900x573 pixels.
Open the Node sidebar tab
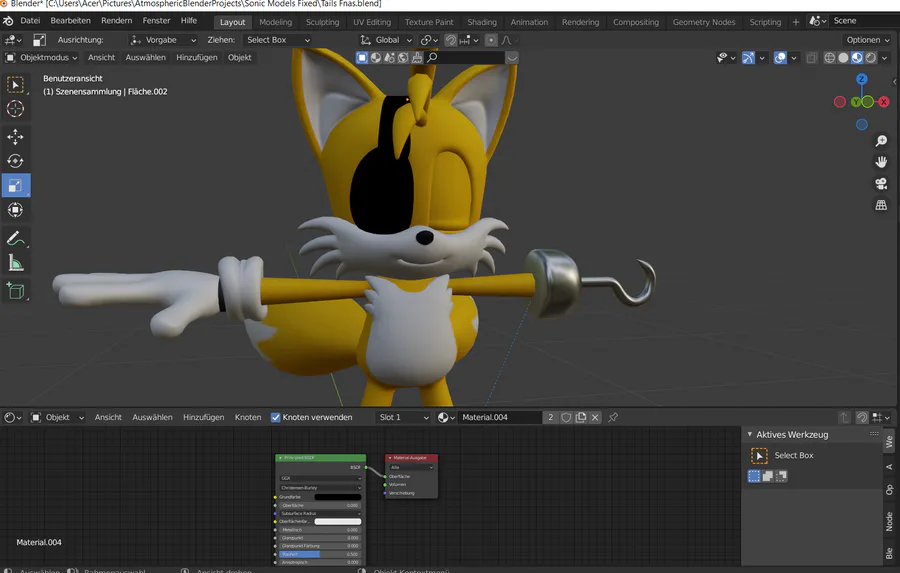tap(889, 521)
